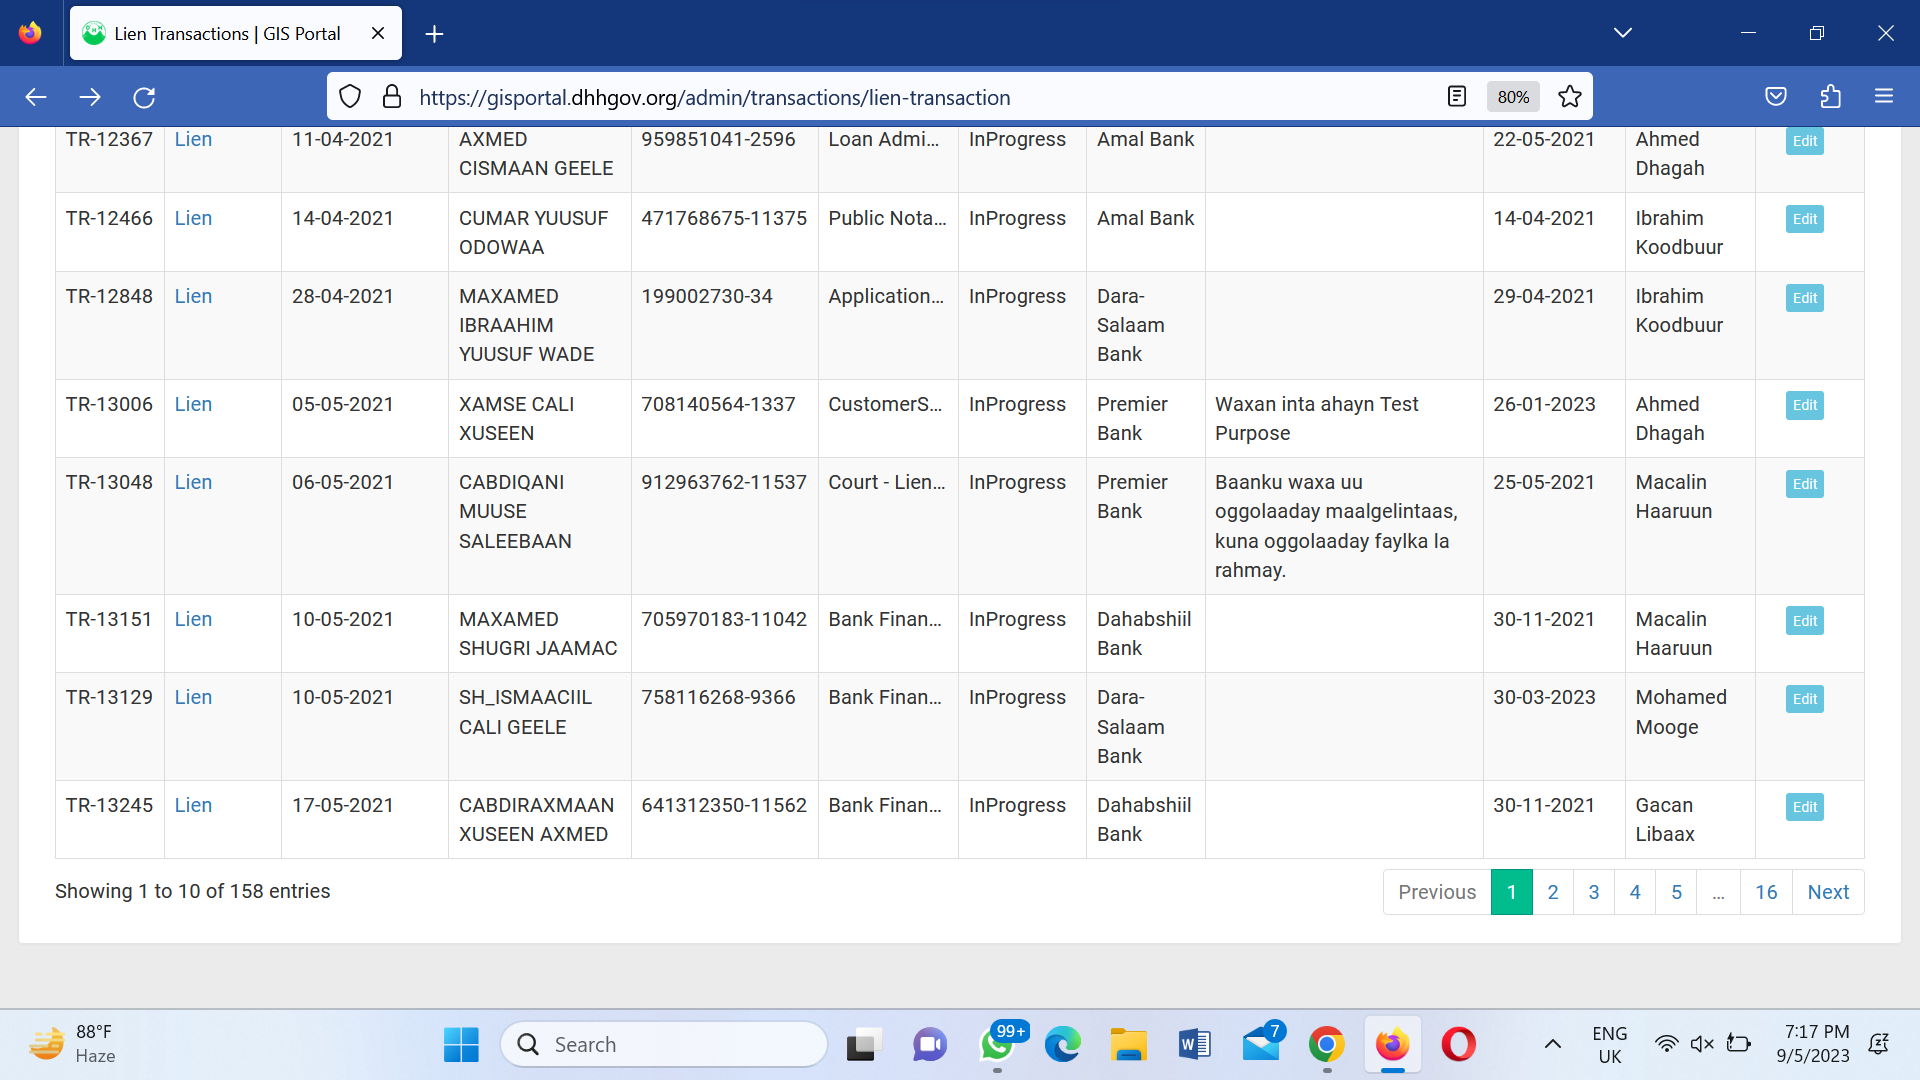1920x1080 pixels.
Task: Open the clock showing 7:17 PM
Action: 1814,1044
